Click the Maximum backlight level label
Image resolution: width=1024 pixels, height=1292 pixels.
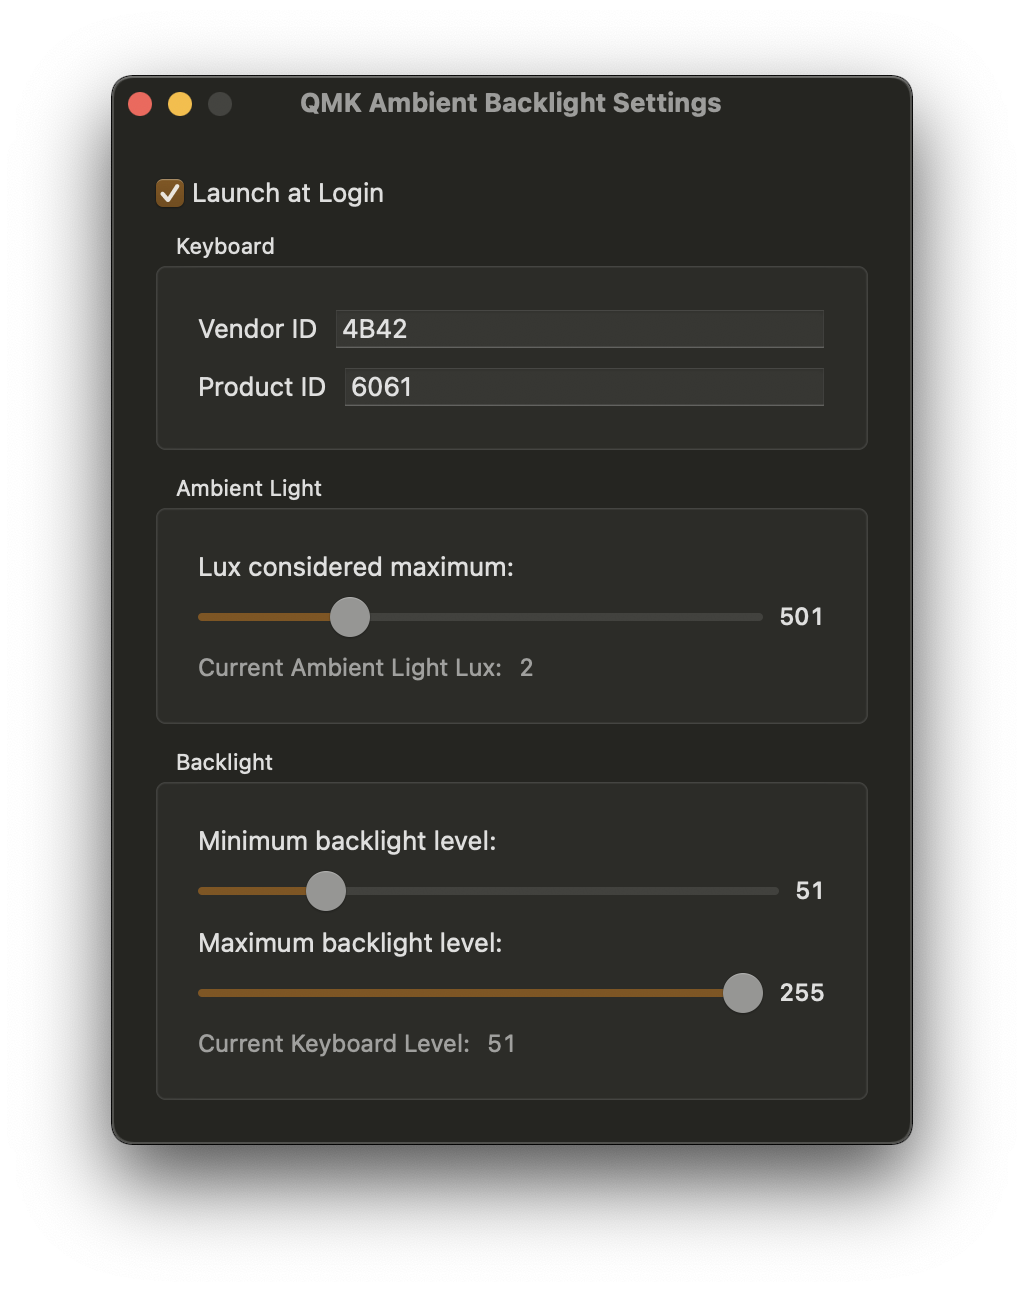tap(350, 943)
